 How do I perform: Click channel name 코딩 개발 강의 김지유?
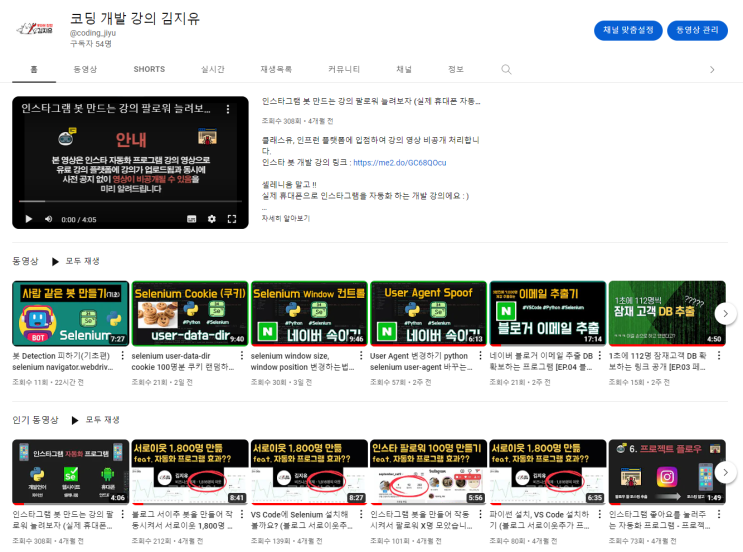coord(135,18)
